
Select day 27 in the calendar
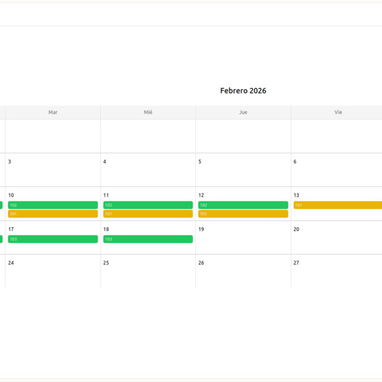pos(337,271)
